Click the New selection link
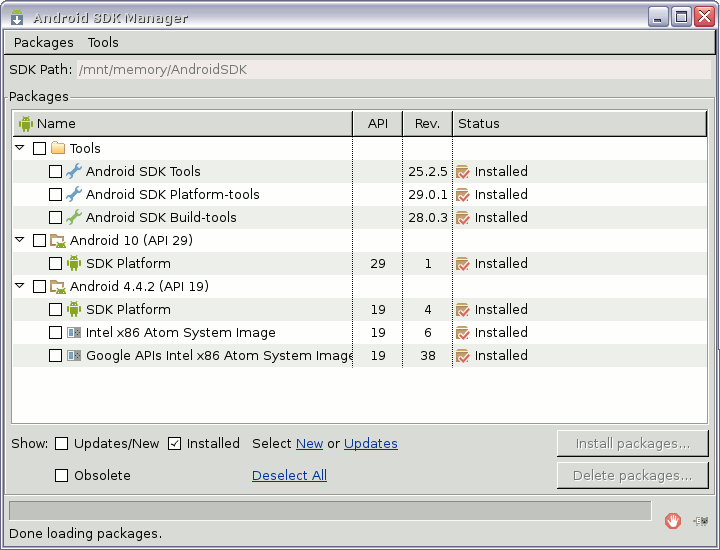Viewport: 720px width, 550px height. tap(309, 443)
